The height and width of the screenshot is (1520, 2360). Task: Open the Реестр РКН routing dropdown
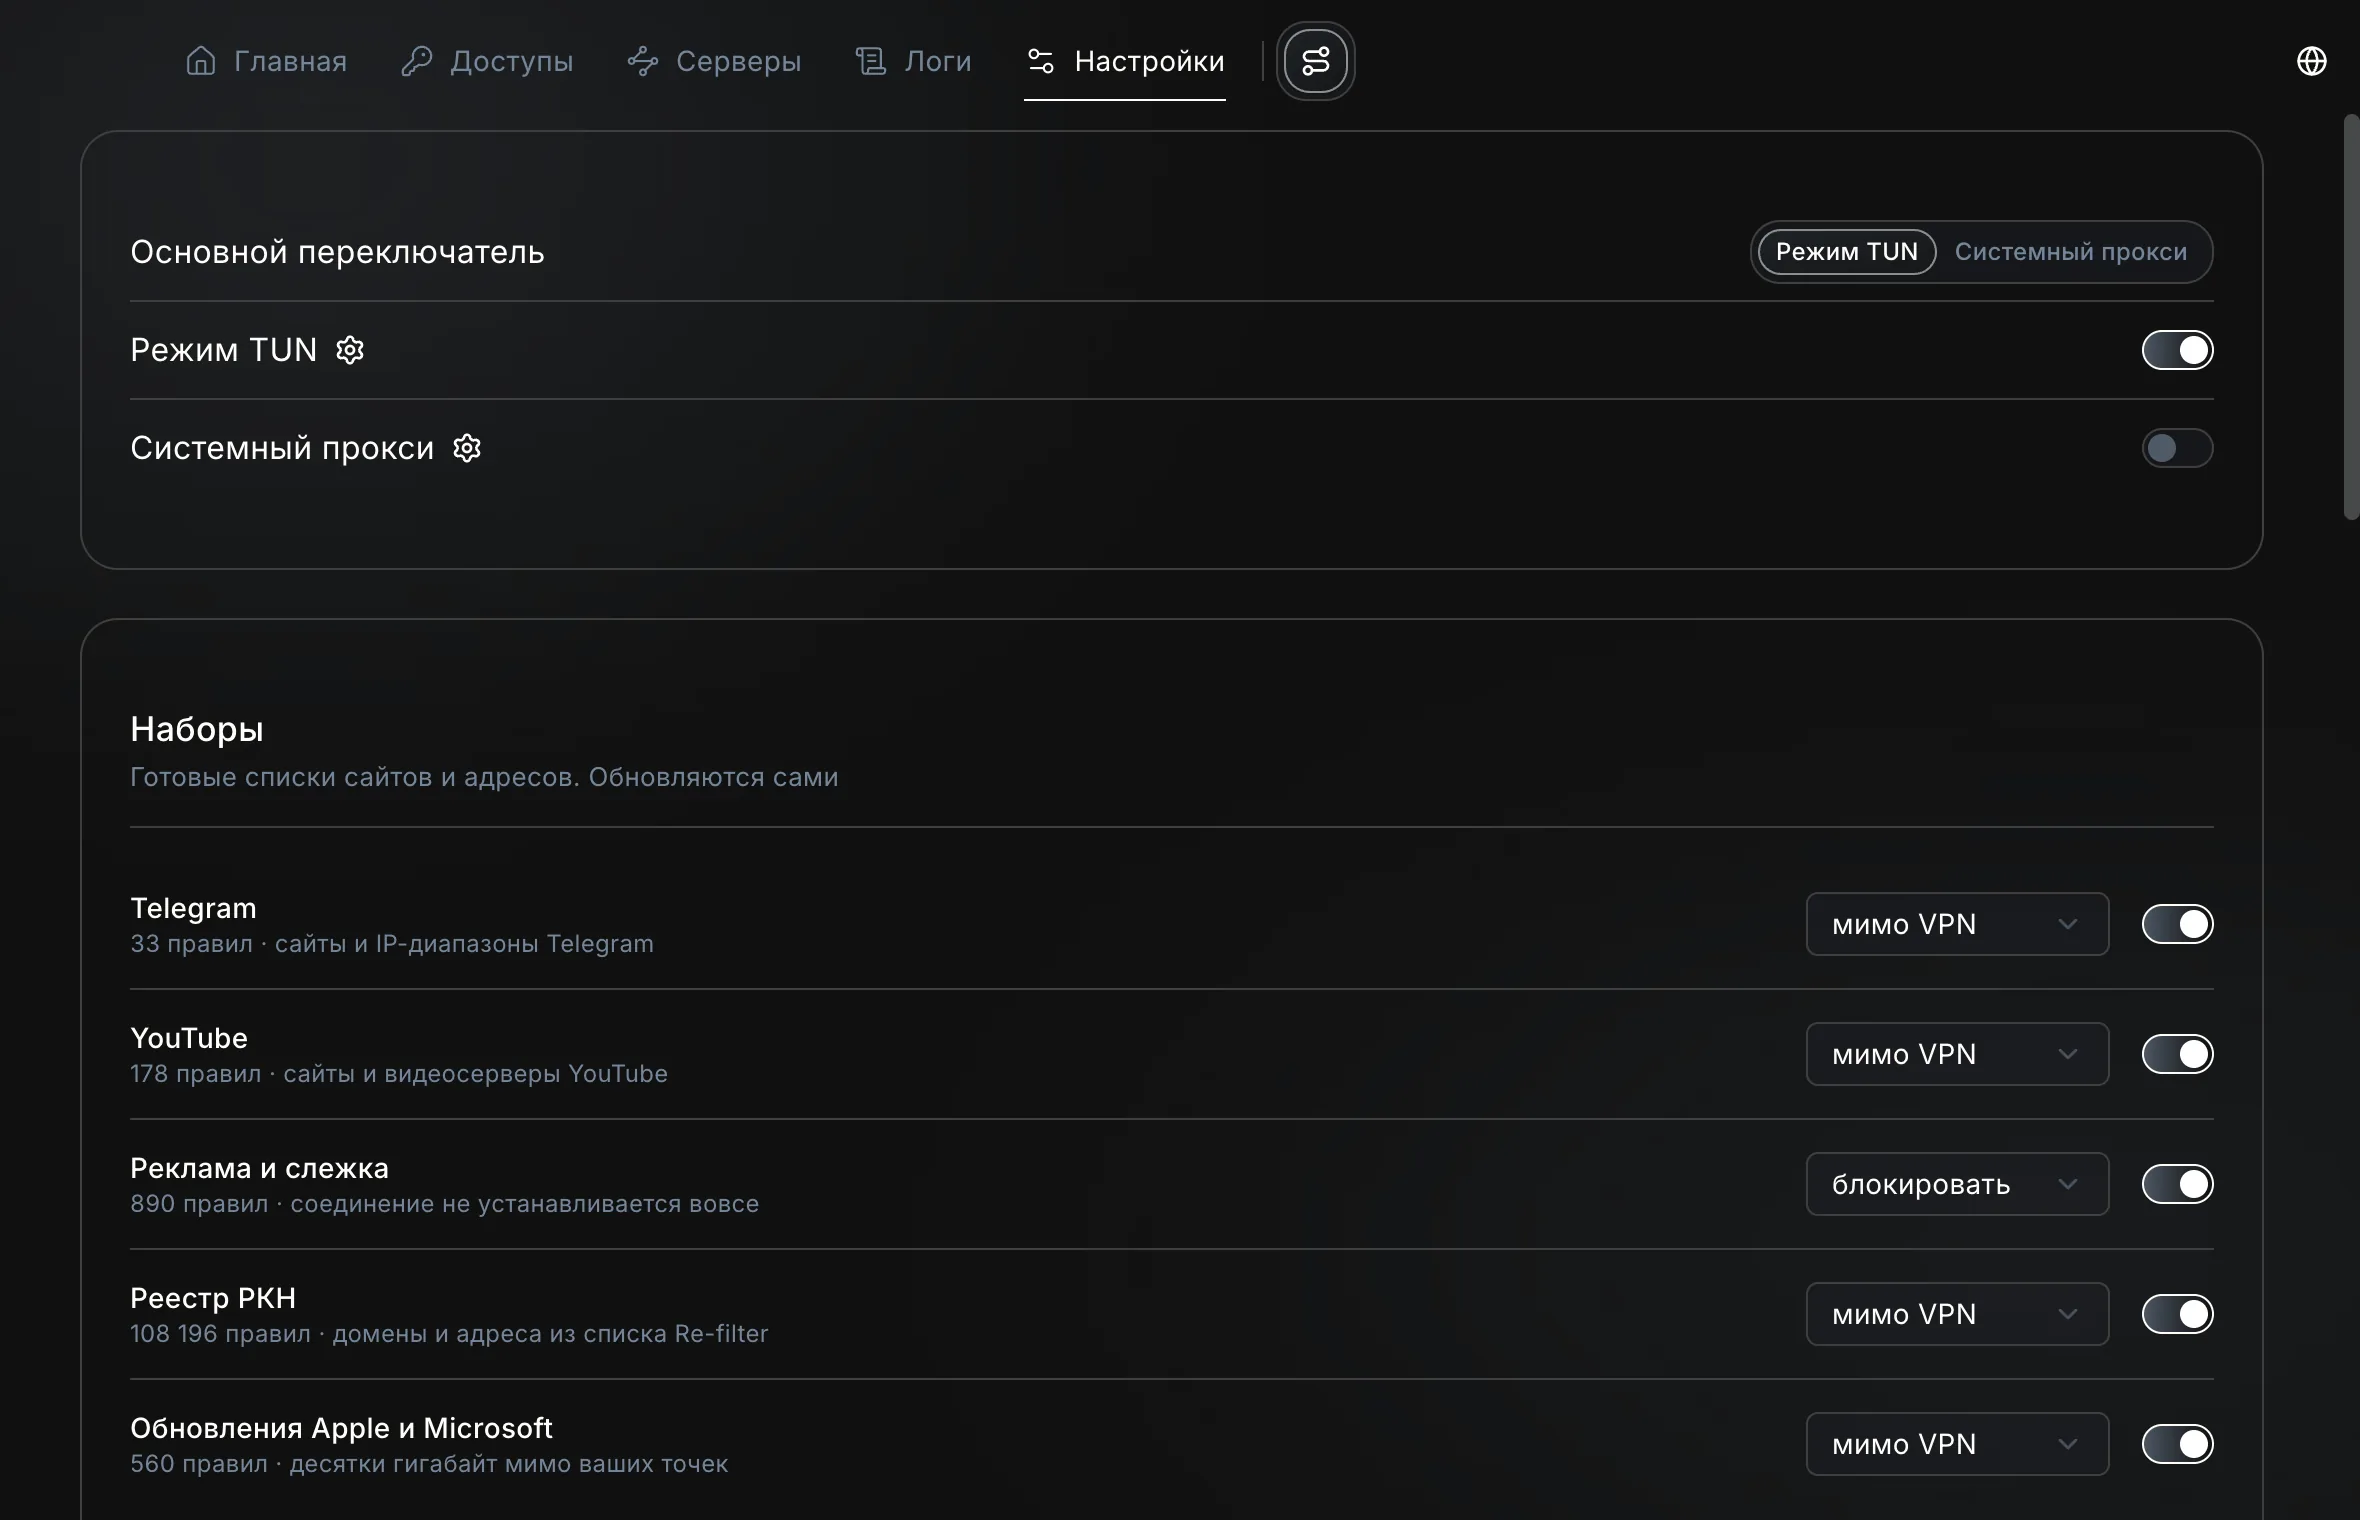pyautogui.click(x=1957, y=1314)
